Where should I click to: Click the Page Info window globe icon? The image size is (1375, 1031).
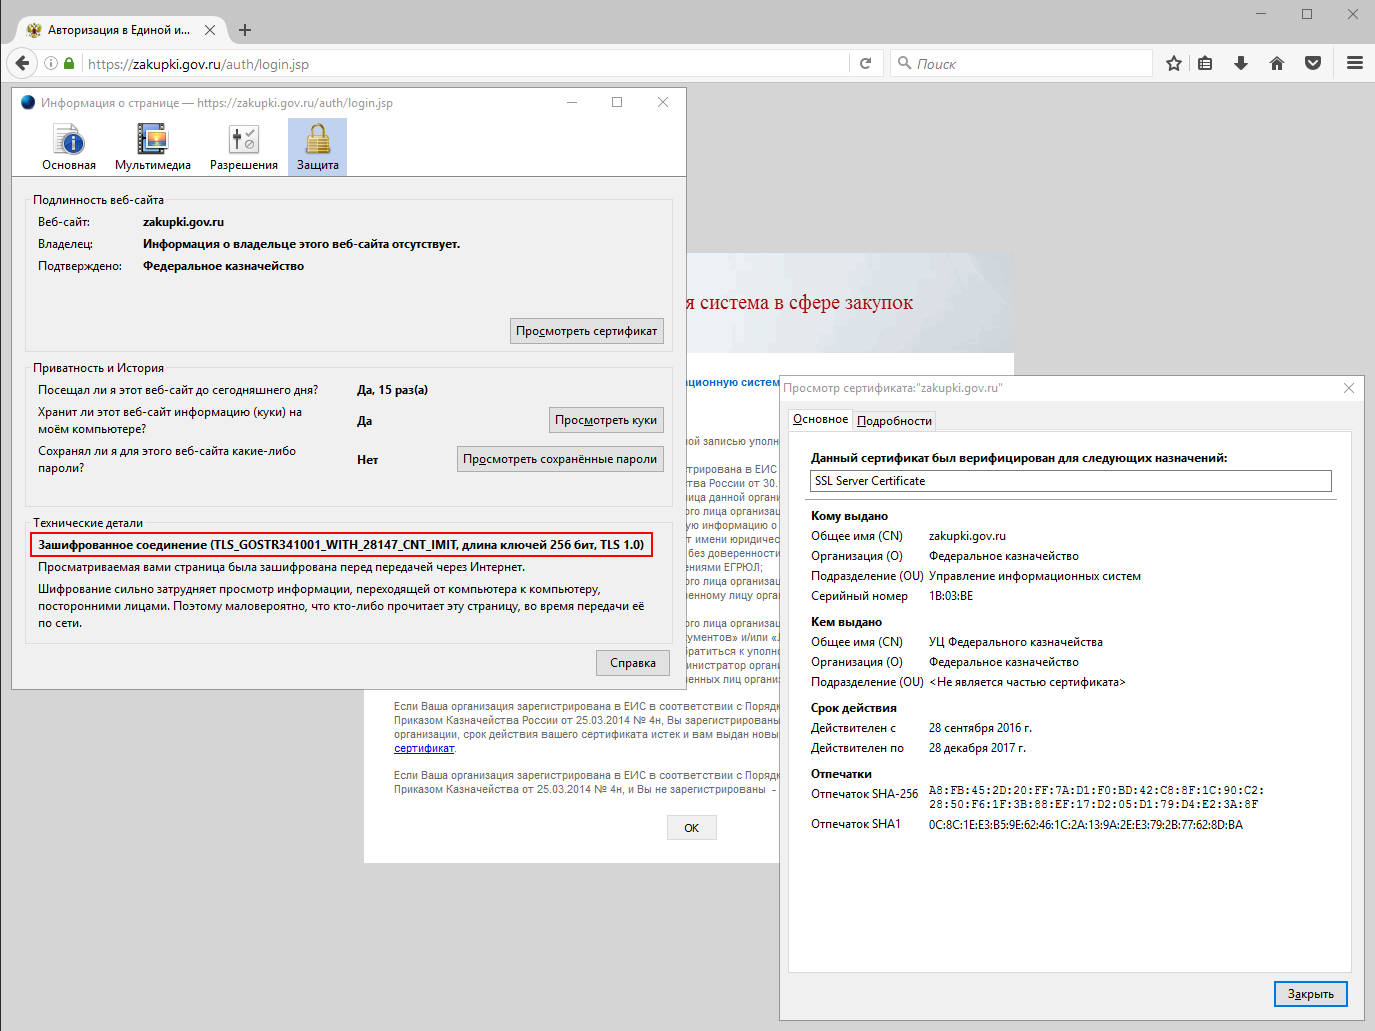pyautogui.click(x=28, y=102)
